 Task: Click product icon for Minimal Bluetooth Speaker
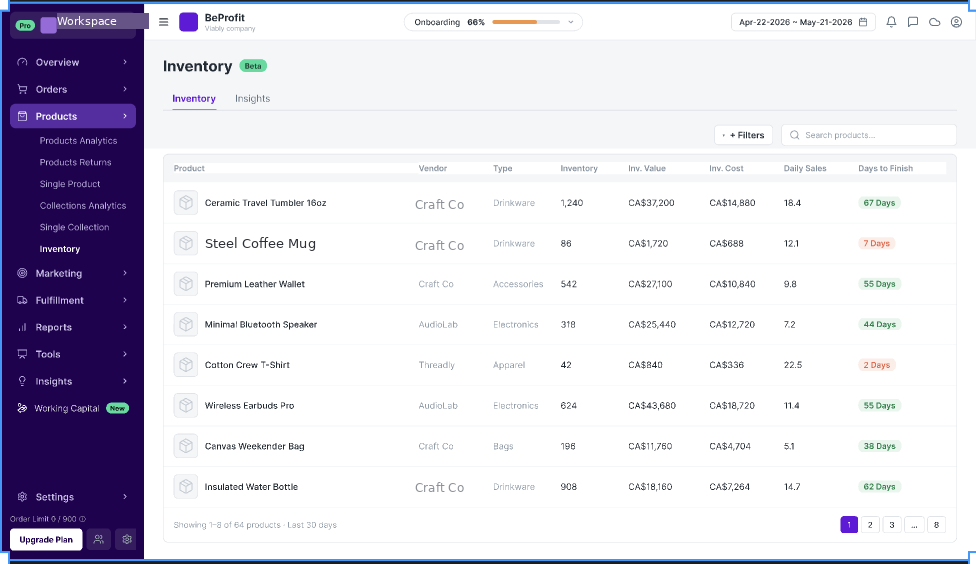click(185, 324)
